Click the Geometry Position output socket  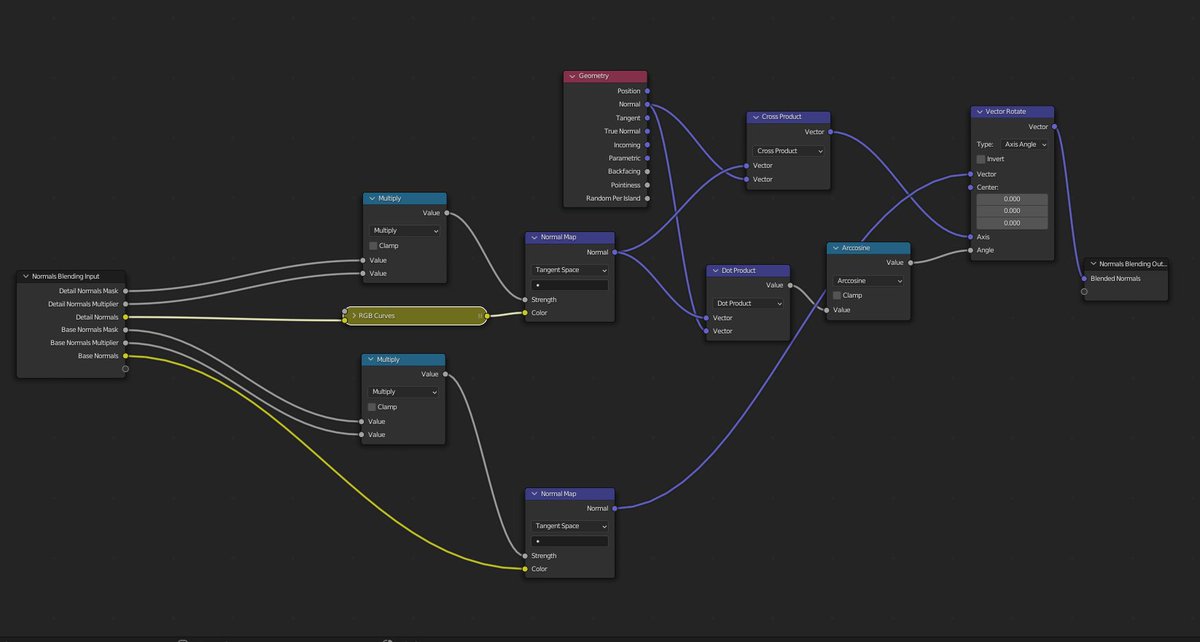[648, 91]
